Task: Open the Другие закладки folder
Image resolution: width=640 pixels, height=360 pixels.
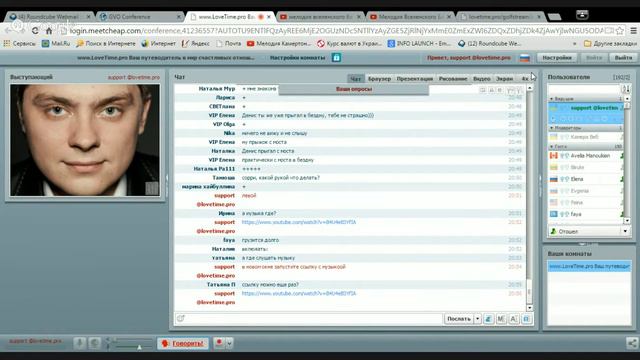Action: [610, 43]
